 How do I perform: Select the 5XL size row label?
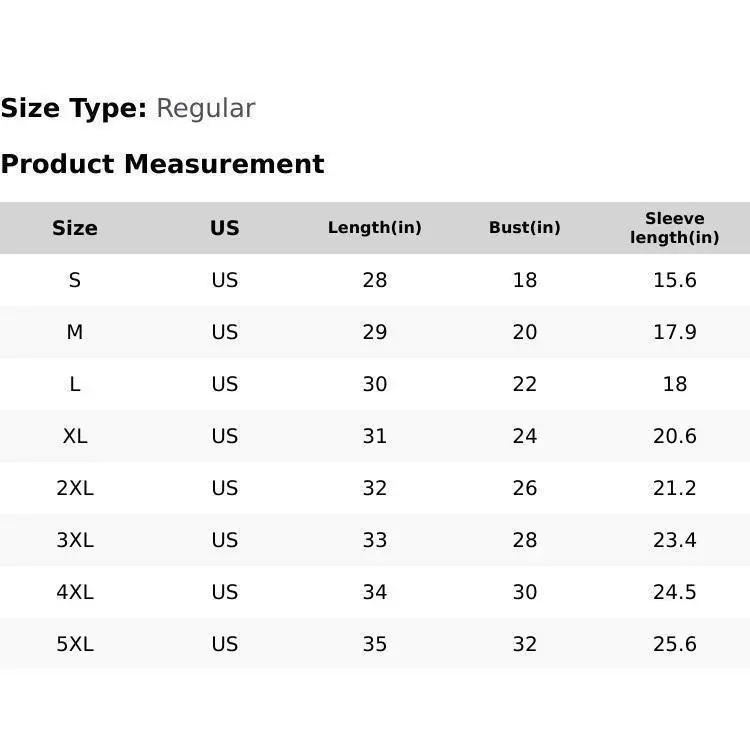(75, 644)
